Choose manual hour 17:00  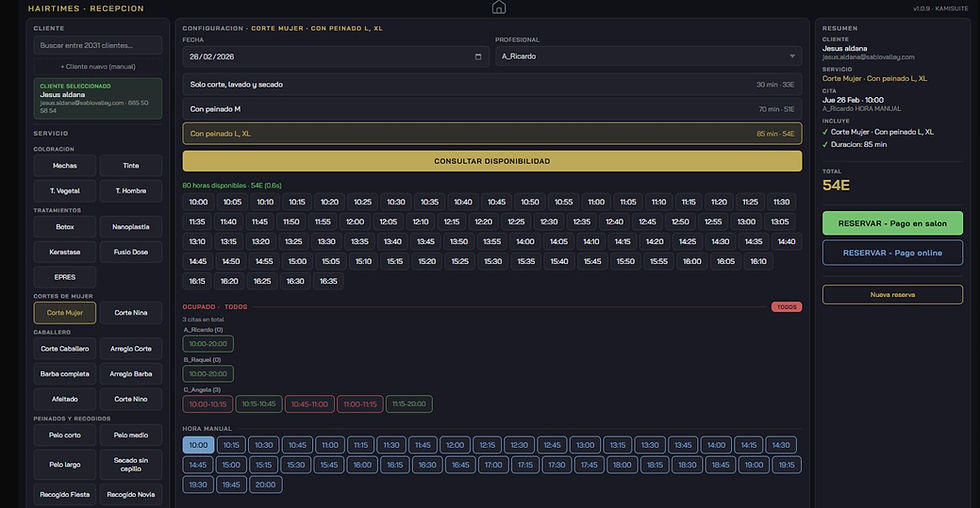pos(493,465)
